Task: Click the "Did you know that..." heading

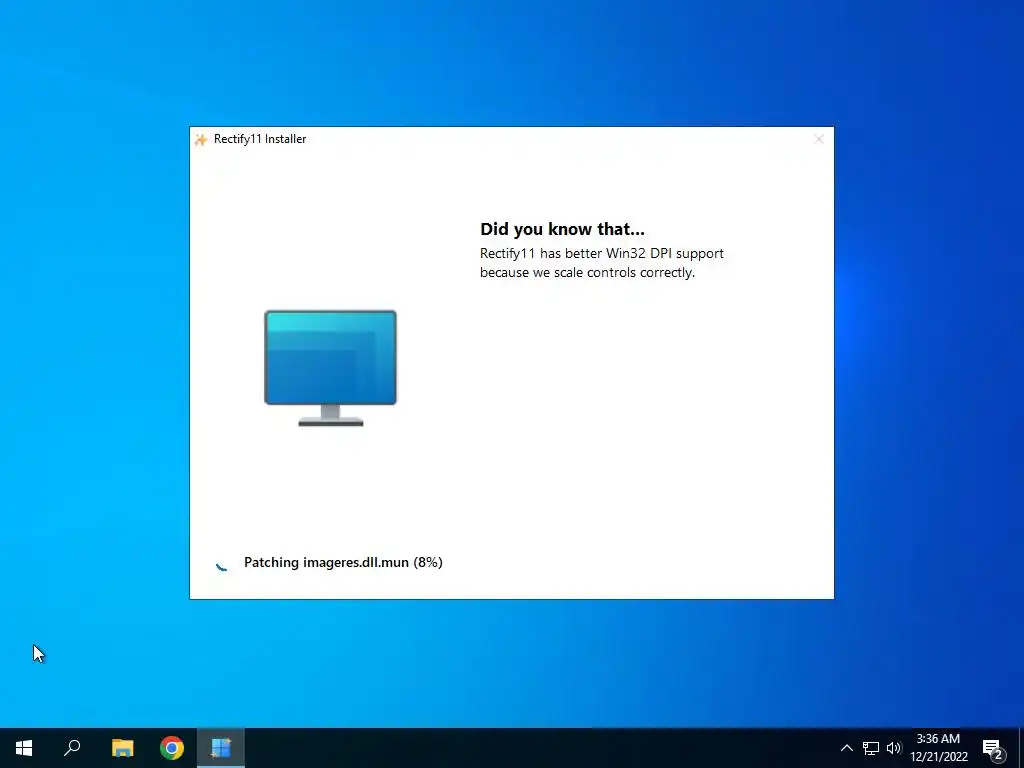Action: click(x=562, y=229)
